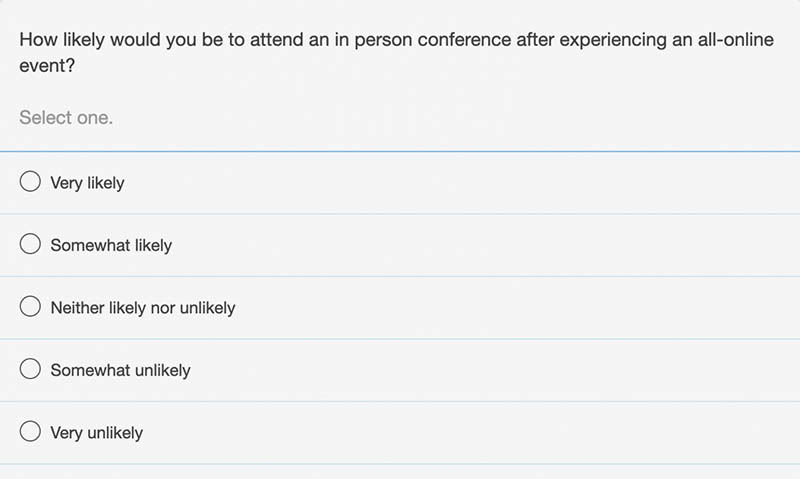Click the "Somewhat unlikely" label text

pyautogui.click(x=120, y=370)
